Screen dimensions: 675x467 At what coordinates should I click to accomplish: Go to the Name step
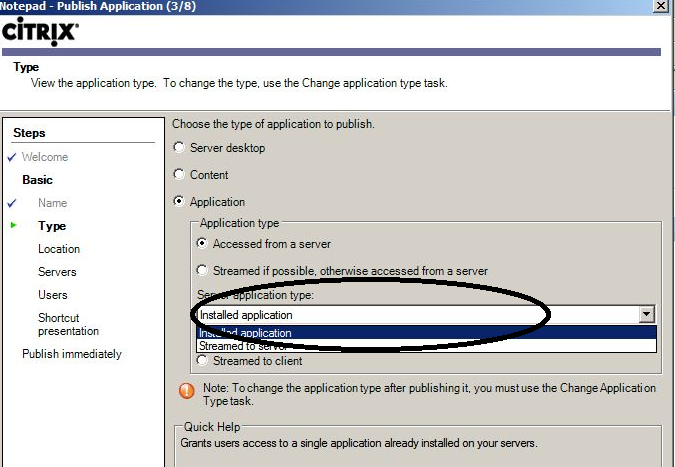coord(53,203)
